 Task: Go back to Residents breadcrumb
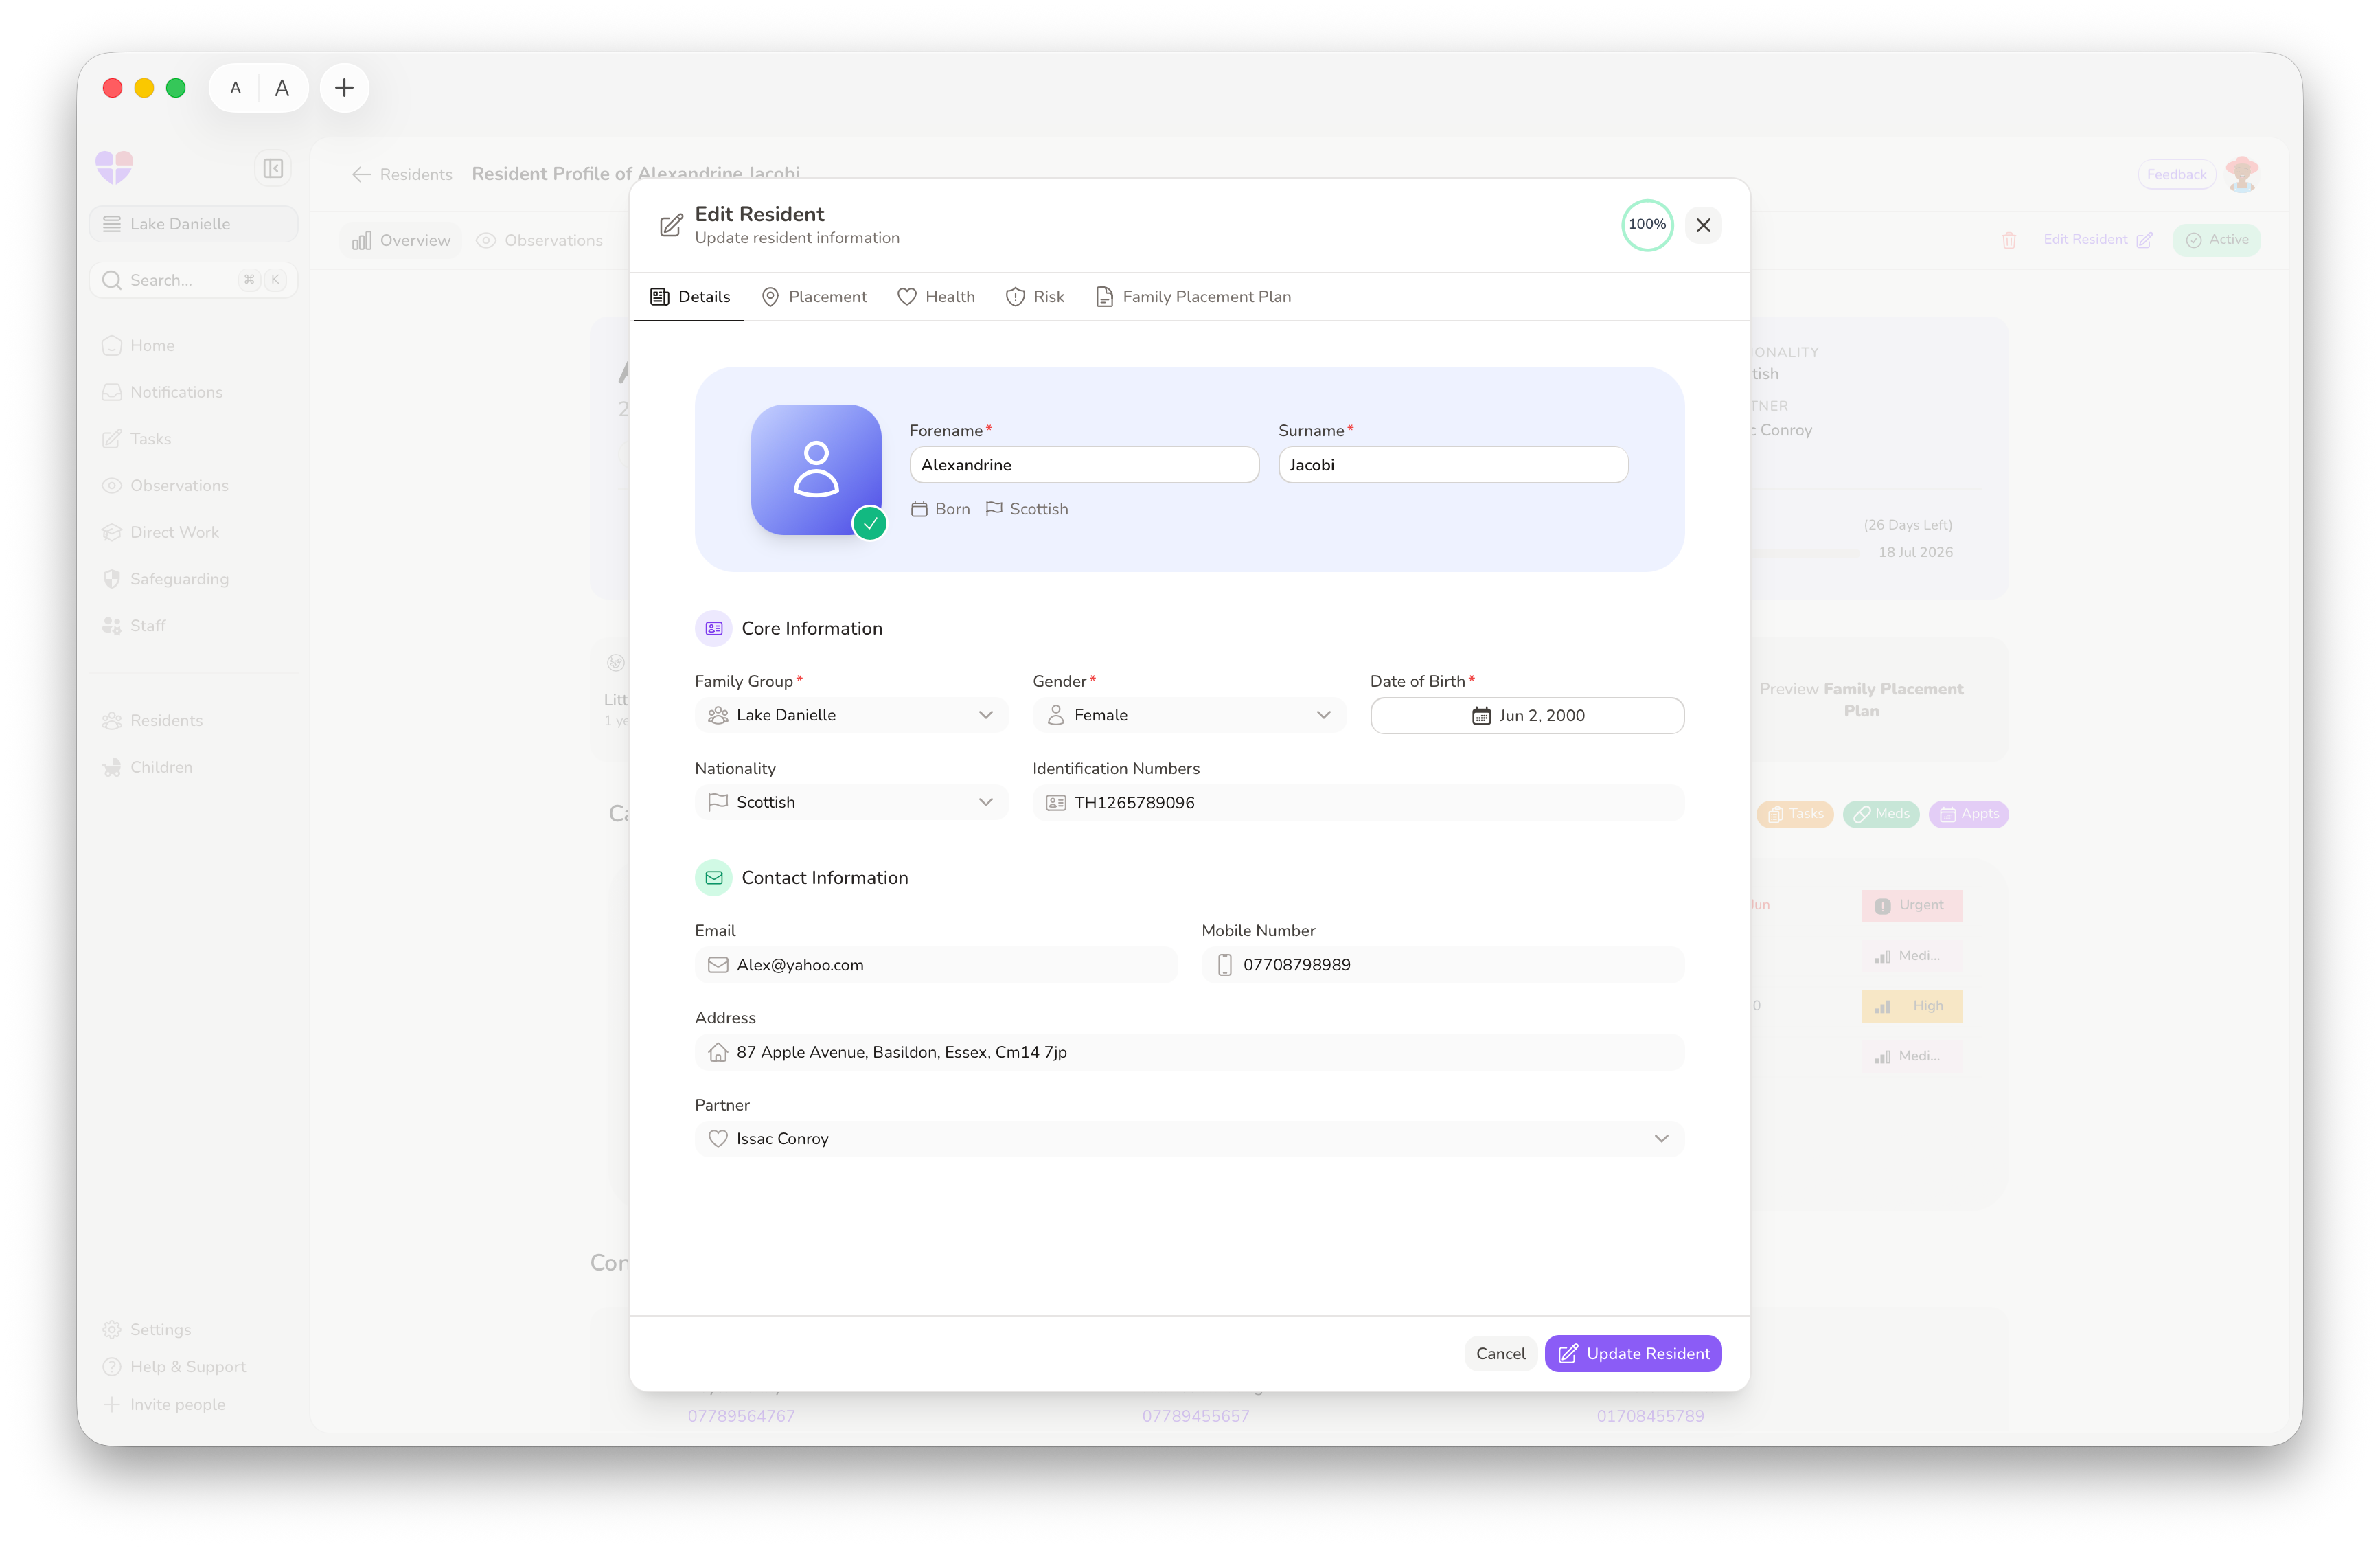pyautogui.click(x=402, y=174)
